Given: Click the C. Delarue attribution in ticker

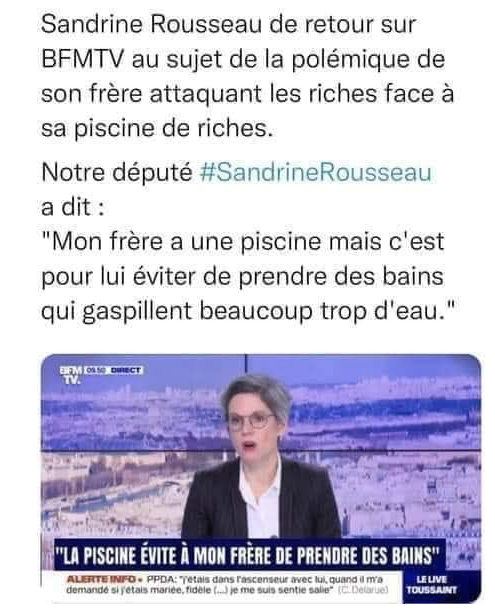Looking at the screenshot, I should click(x=363, y=590).
